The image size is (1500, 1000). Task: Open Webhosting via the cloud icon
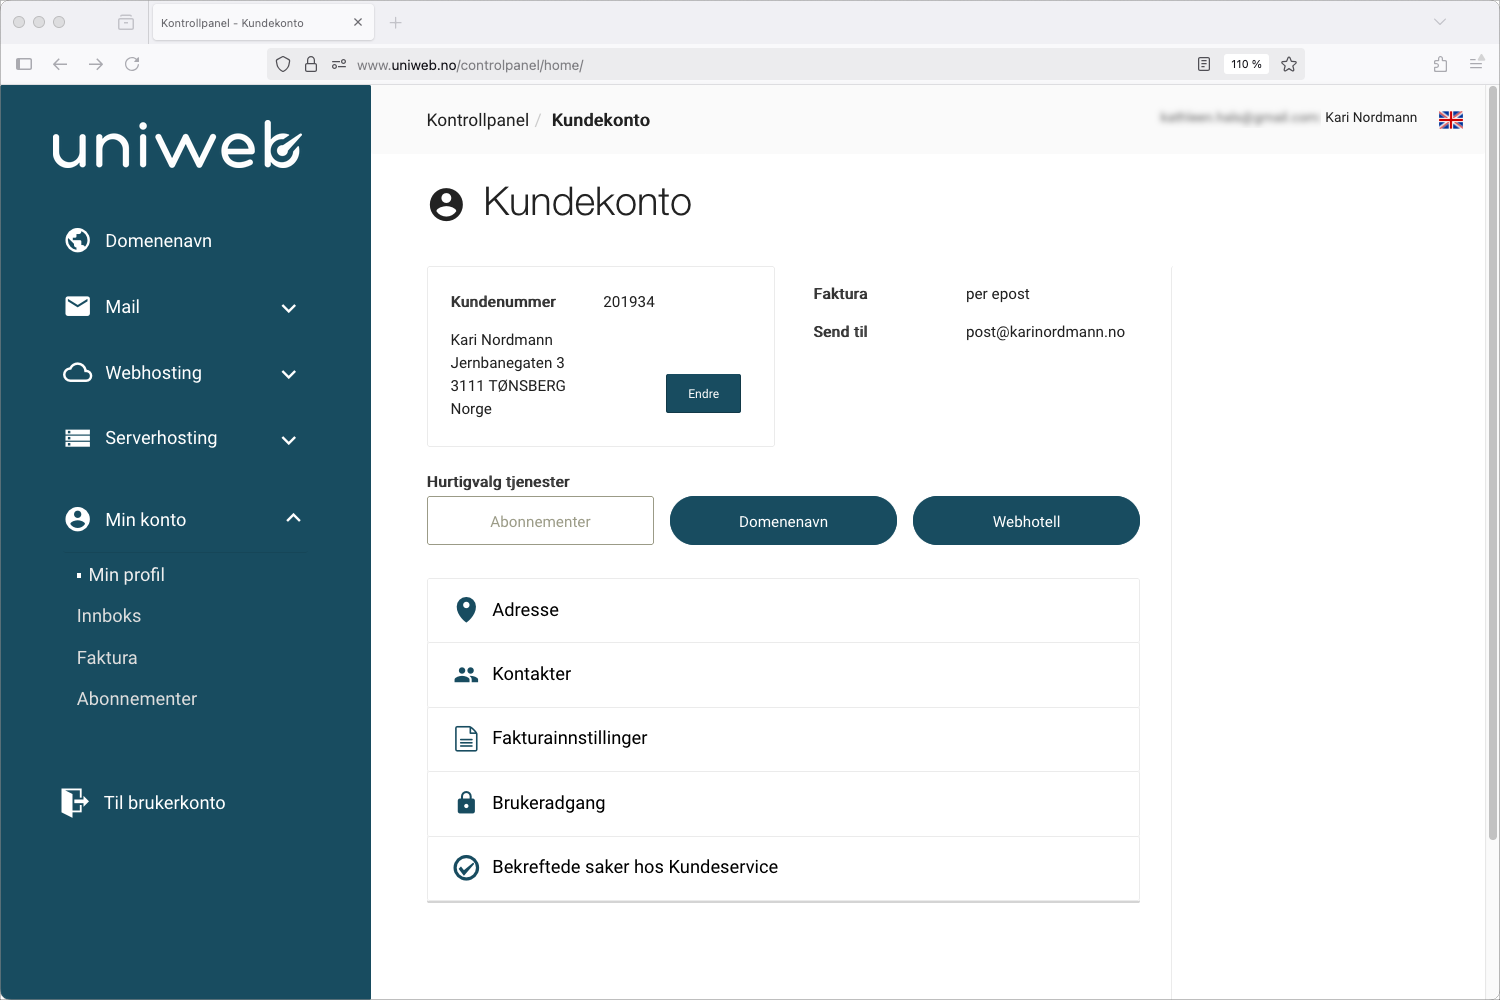pyautogui.click(x=77, y=372)
